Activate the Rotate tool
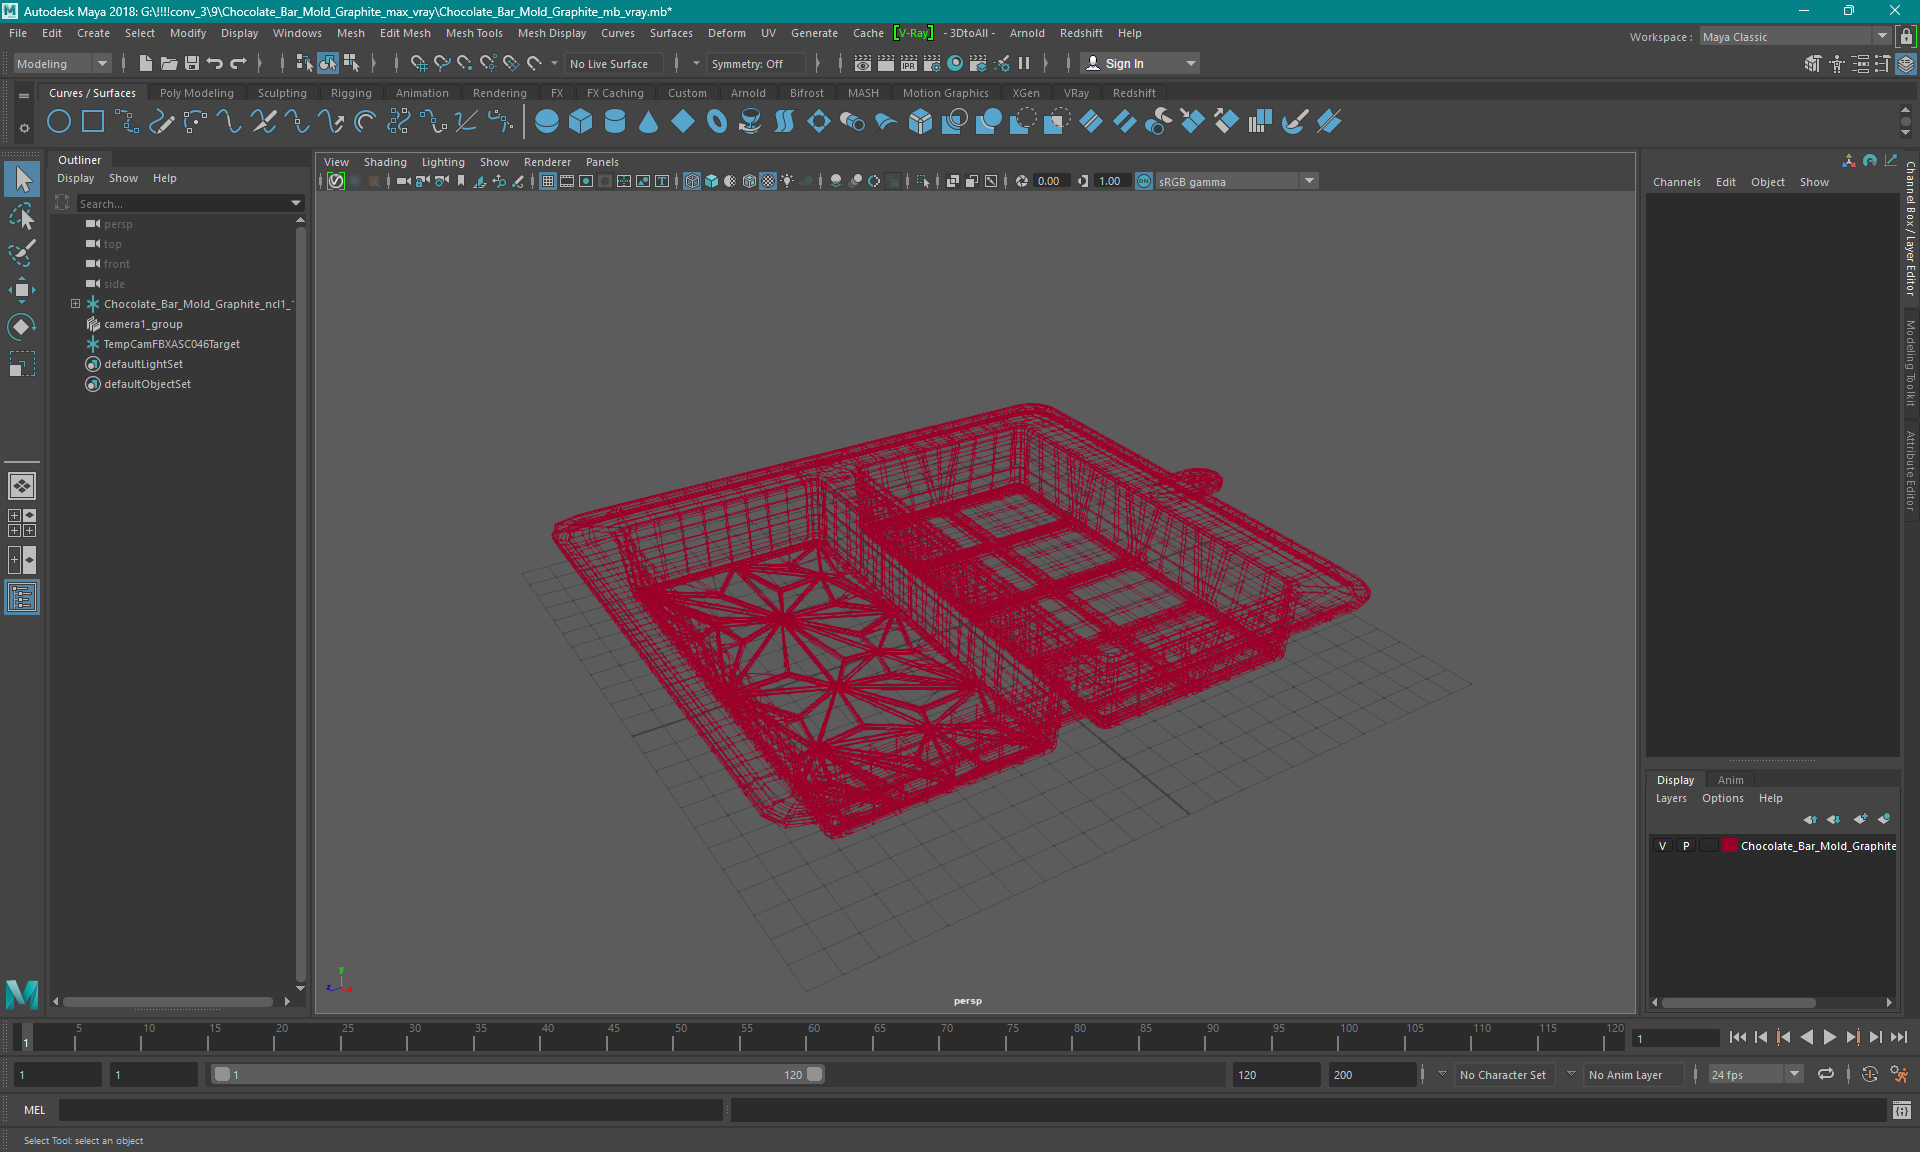The image size is (1920, 1152). point(22,327)
